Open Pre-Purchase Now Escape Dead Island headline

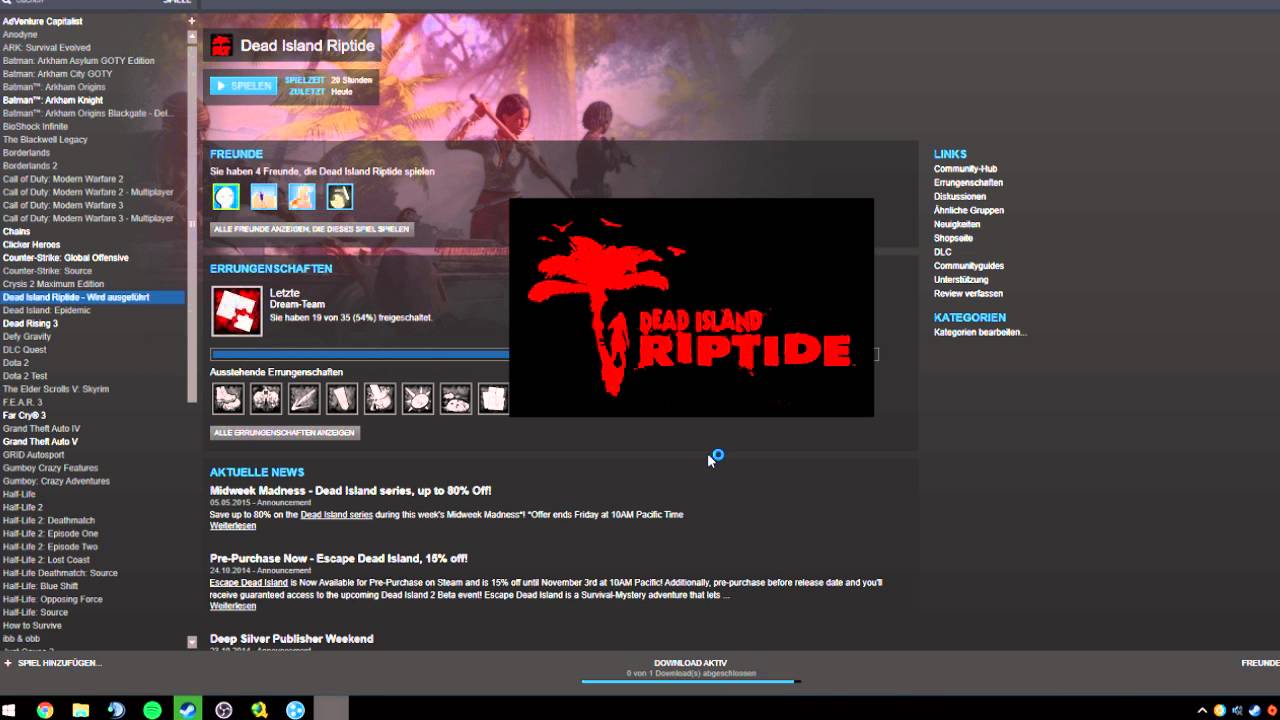(338, 558)
